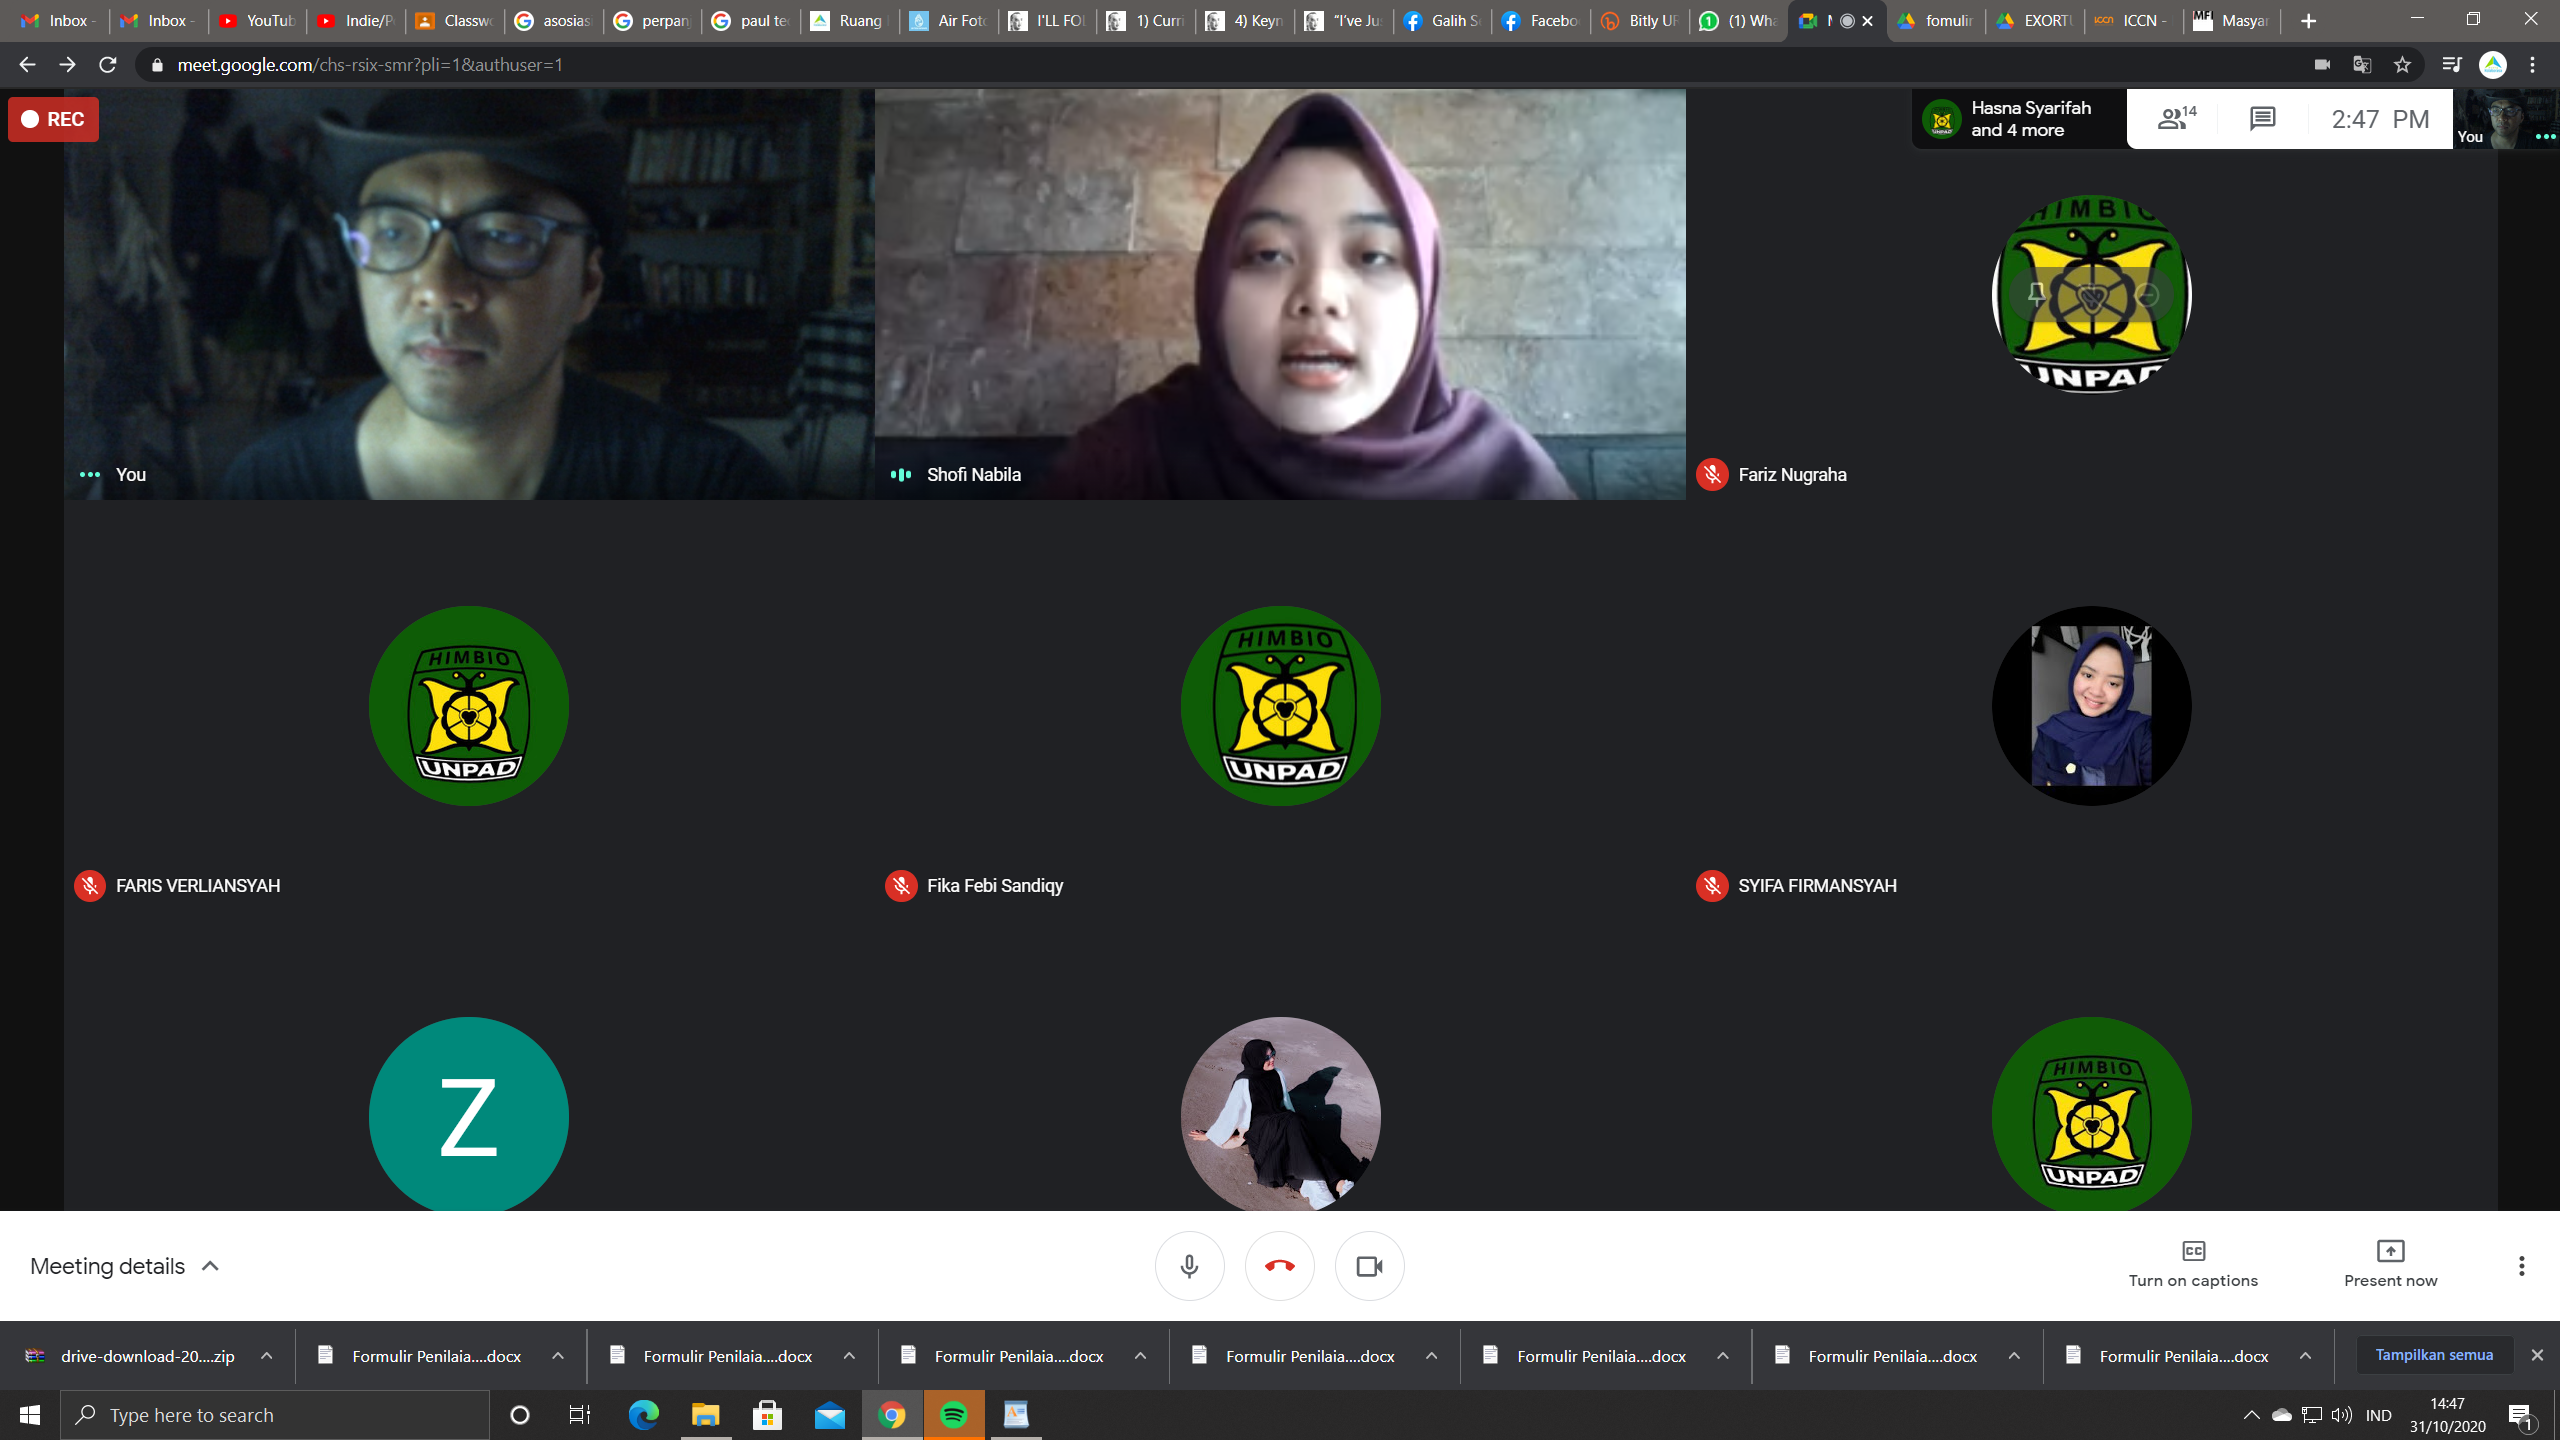Pin Fariz Nugraha's tile
Viewport: 2560px width, 1440px height.
[2037, 294]
